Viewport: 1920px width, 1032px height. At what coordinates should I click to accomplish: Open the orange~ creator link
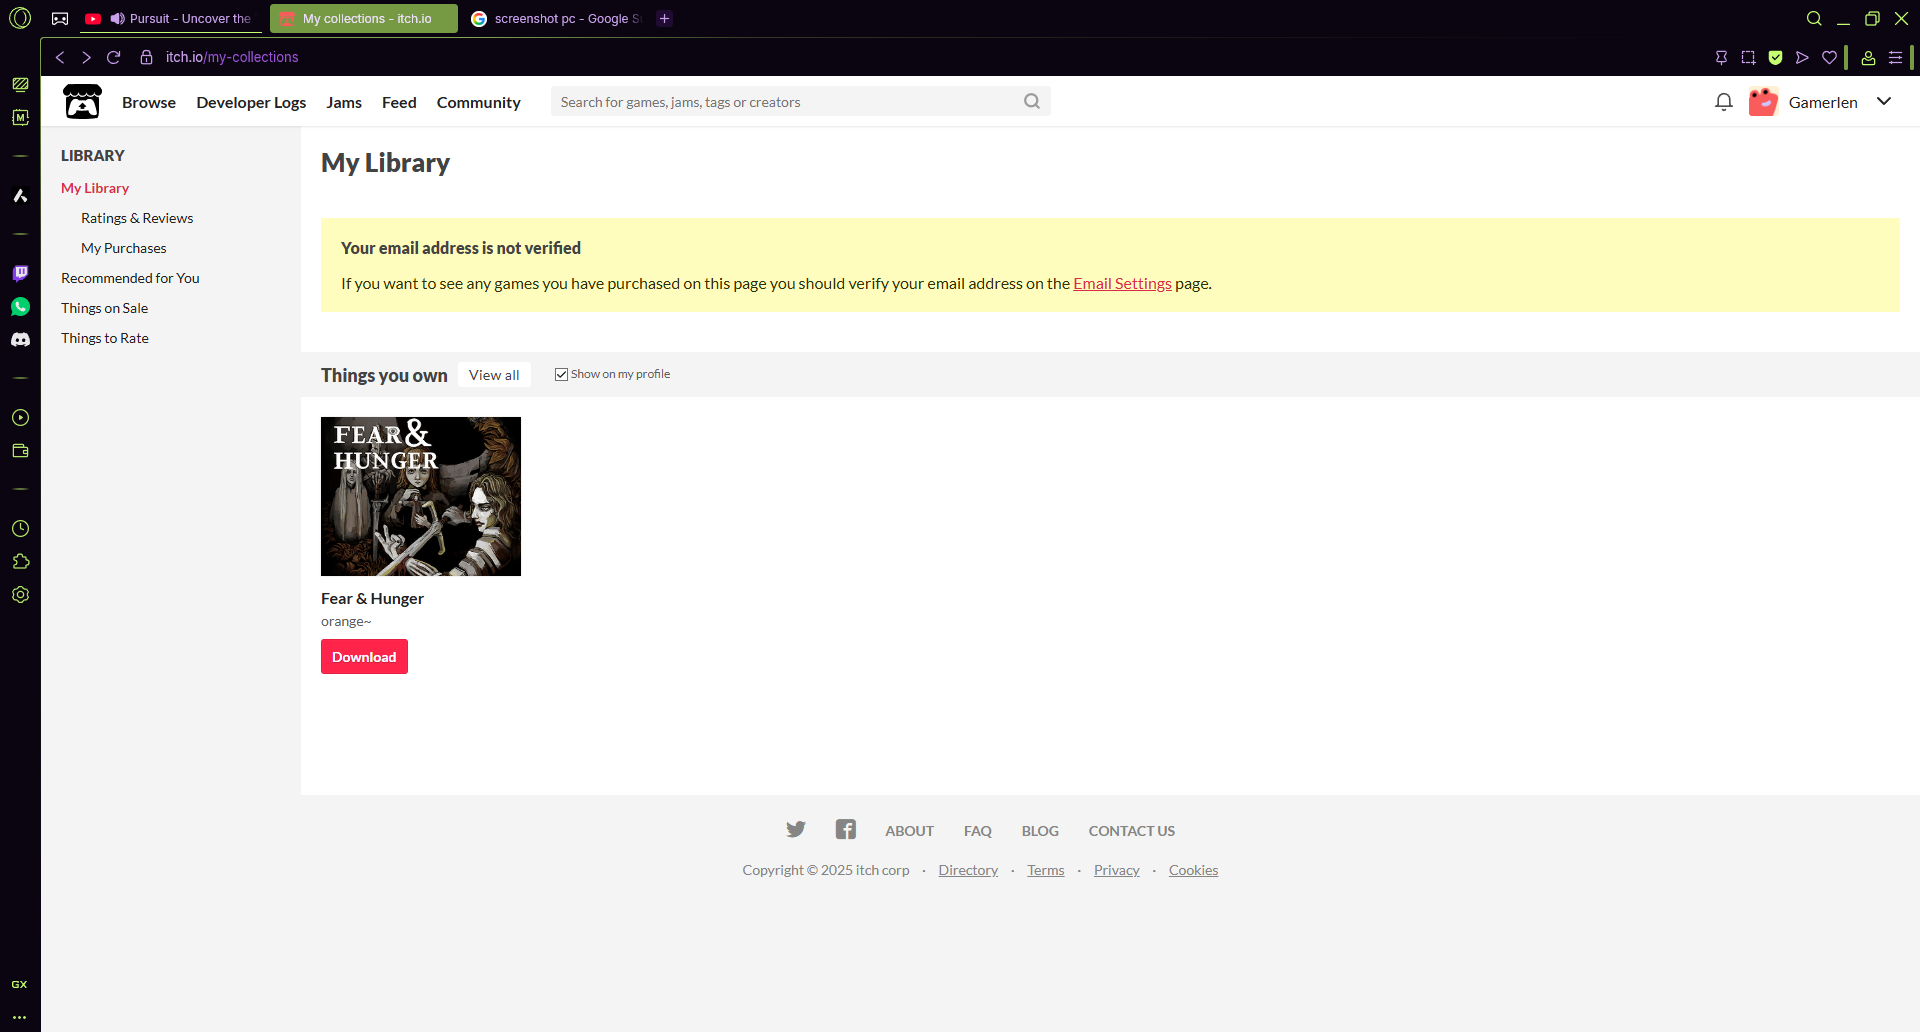pos(346,621)
